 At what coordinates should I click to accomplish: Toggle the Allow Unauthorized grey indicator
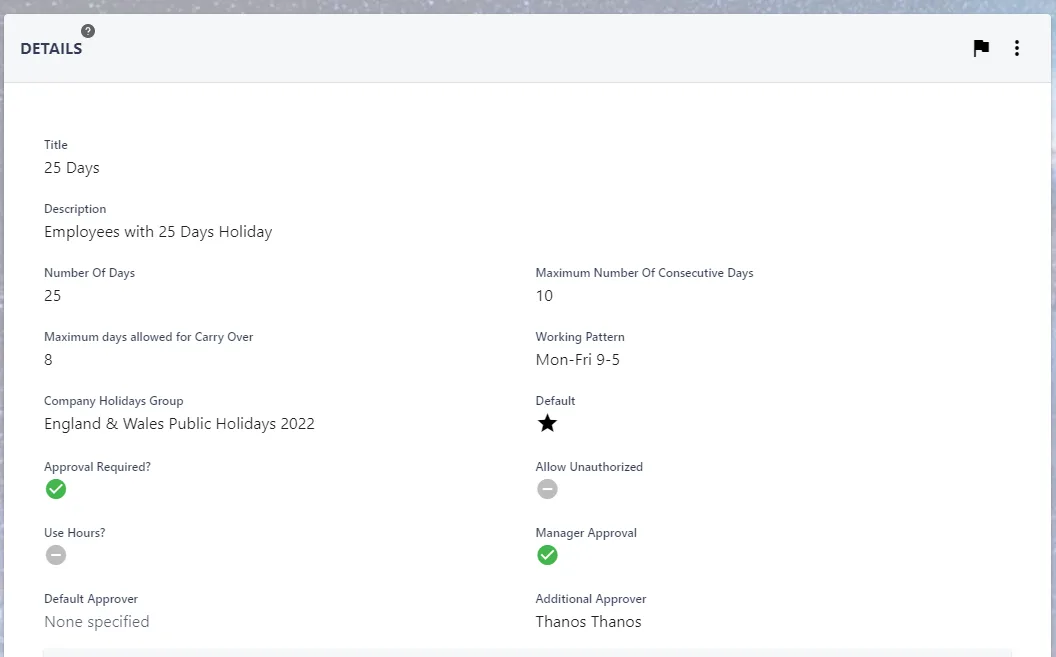coord(548,489)
